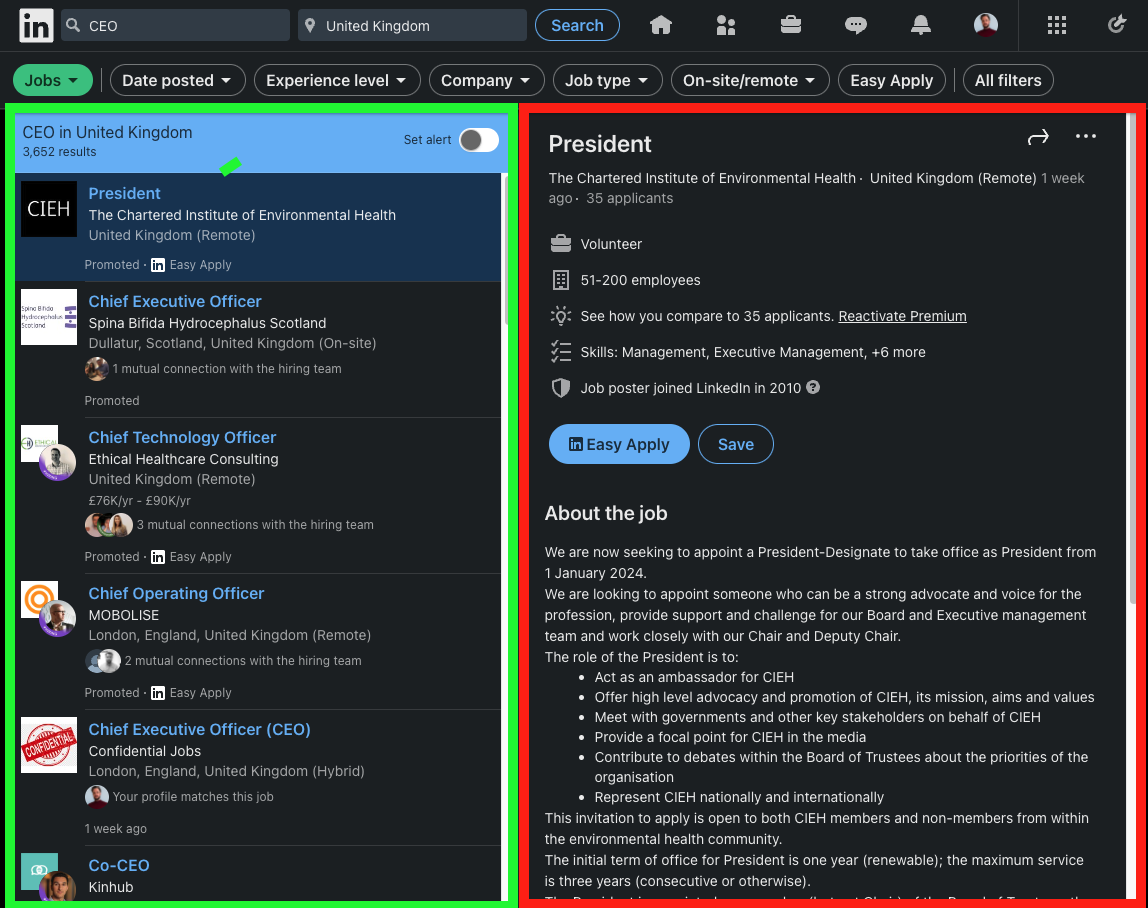
Task: Open the All filters panel
Action: (1008, 80)
